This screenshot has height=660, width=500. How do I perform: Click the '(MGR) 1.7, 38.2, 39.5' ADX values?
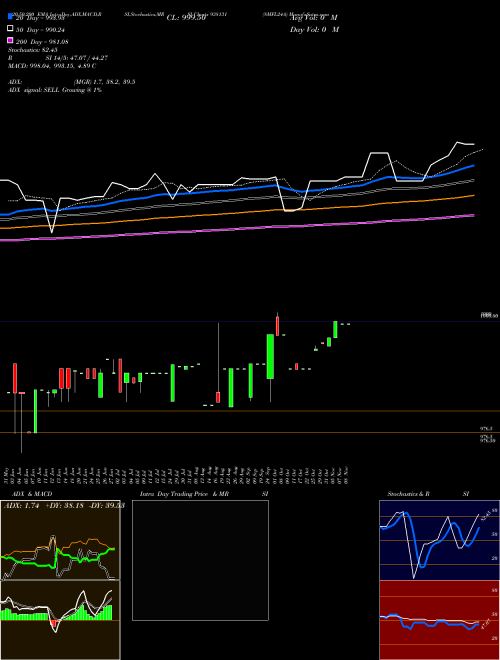104,82
